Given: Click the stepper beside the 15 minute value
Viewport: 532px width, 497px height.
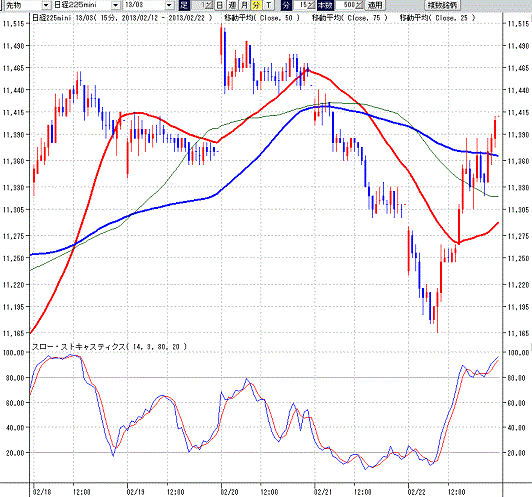Looking at the screenshot, I should tap(311, 5).
